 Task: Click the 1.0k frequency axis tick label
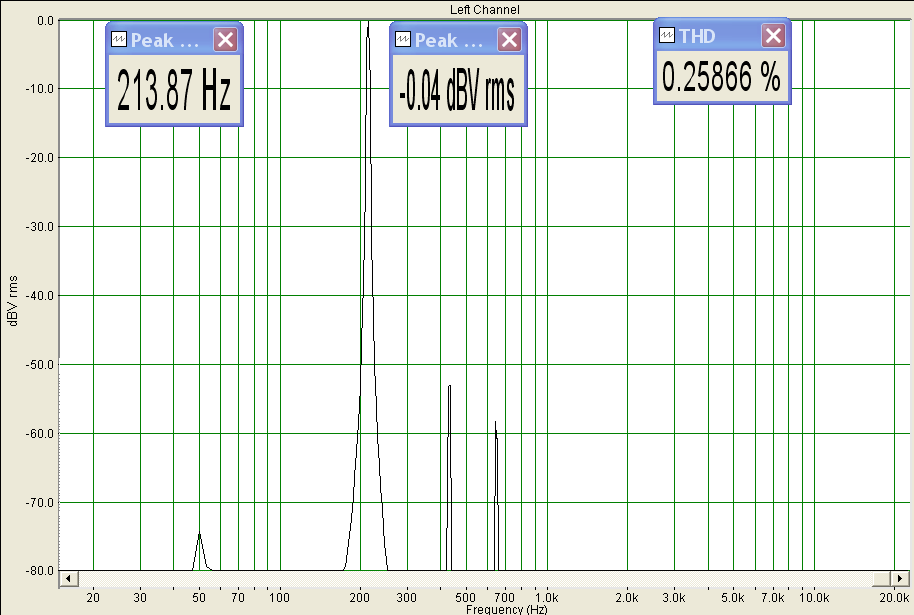[x=547, y=598]
